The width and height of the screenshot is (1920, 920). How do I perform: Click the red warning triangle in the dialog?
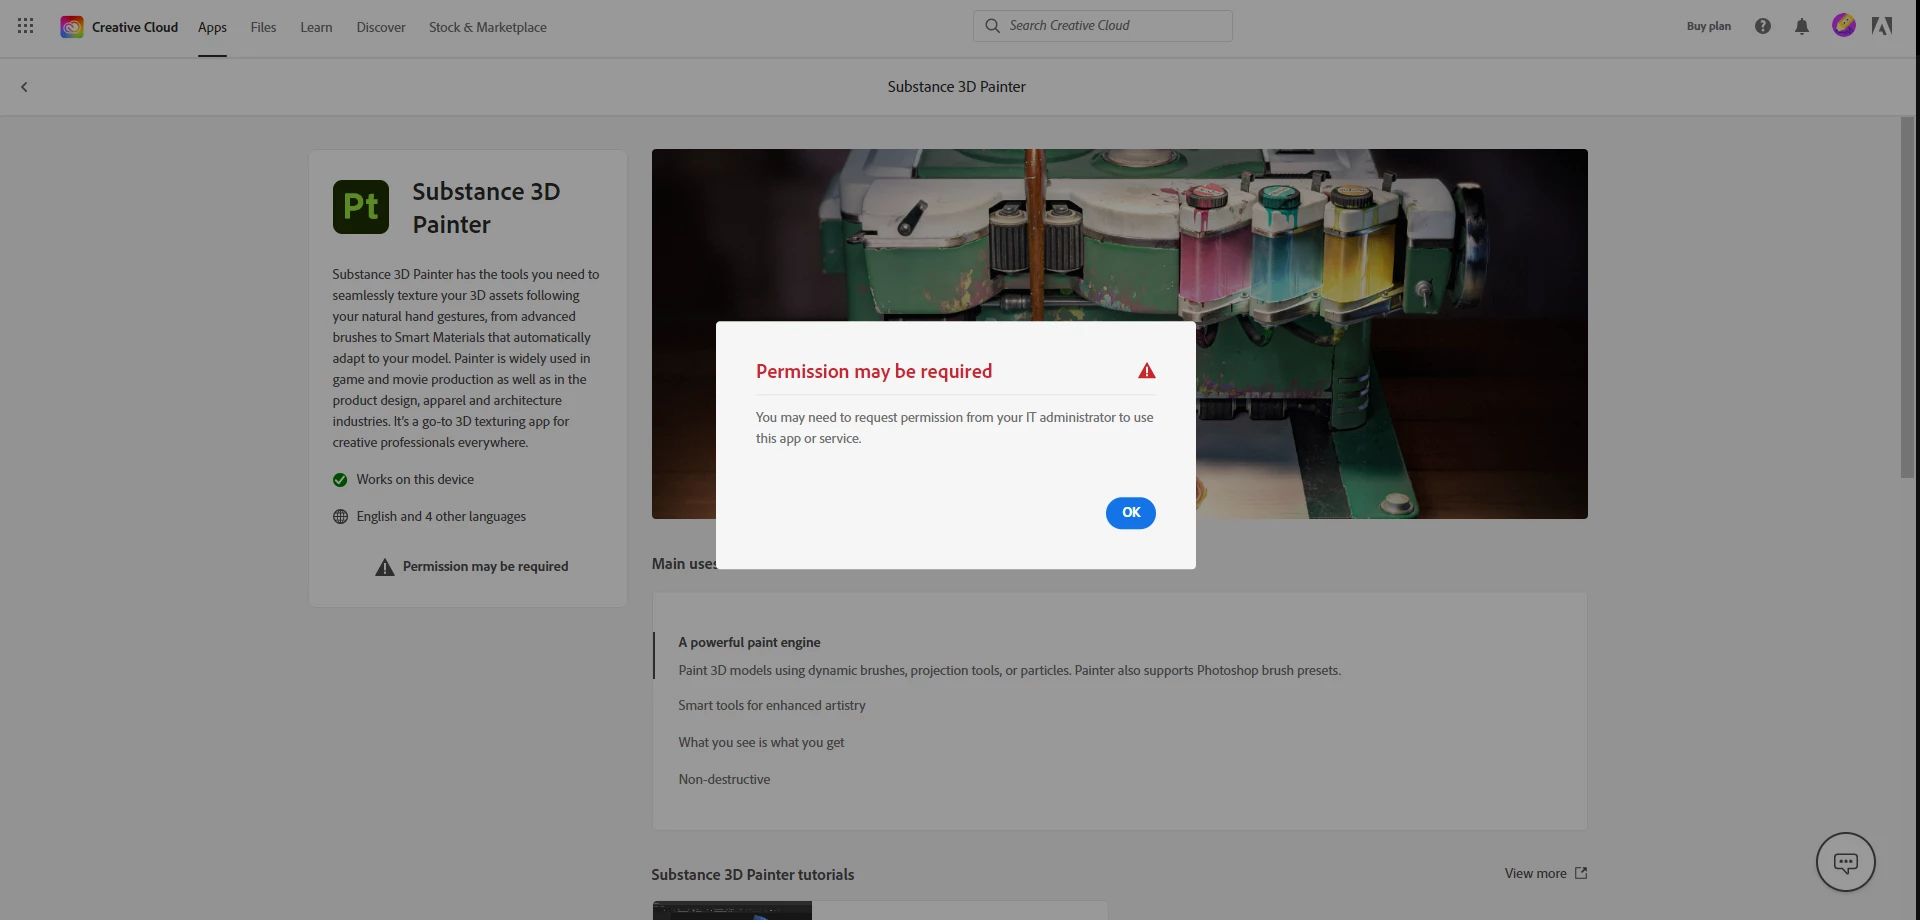coord(1147,371)
